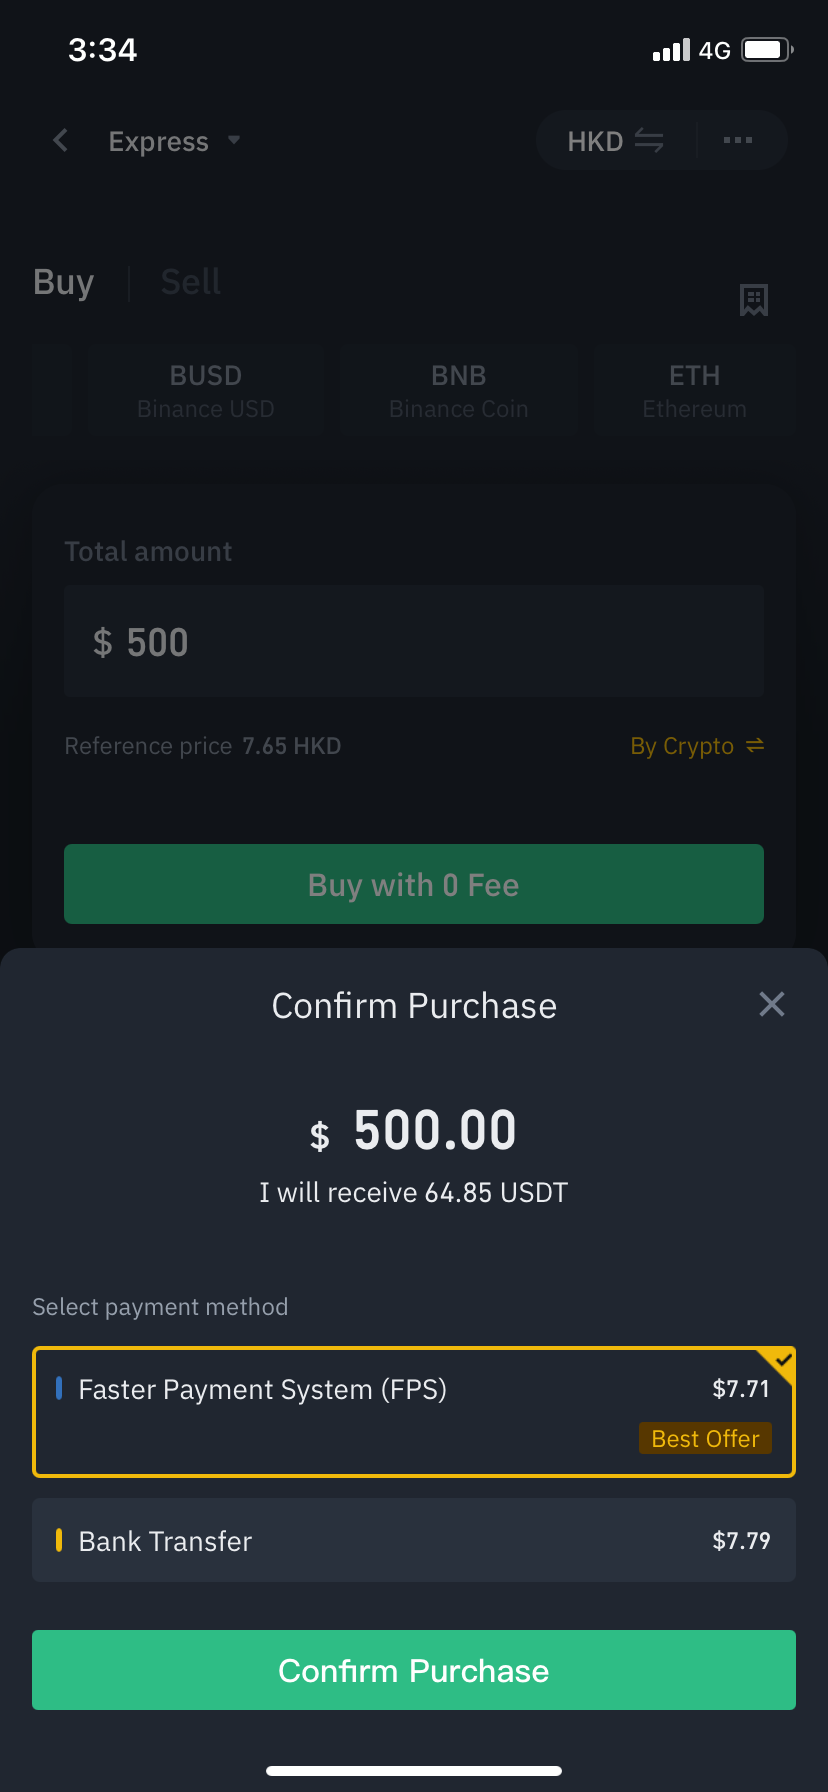The width and height of the screenshot is (828, 1792).
Task: Toggle By Crypto input mode
Action: coord(697,746)
